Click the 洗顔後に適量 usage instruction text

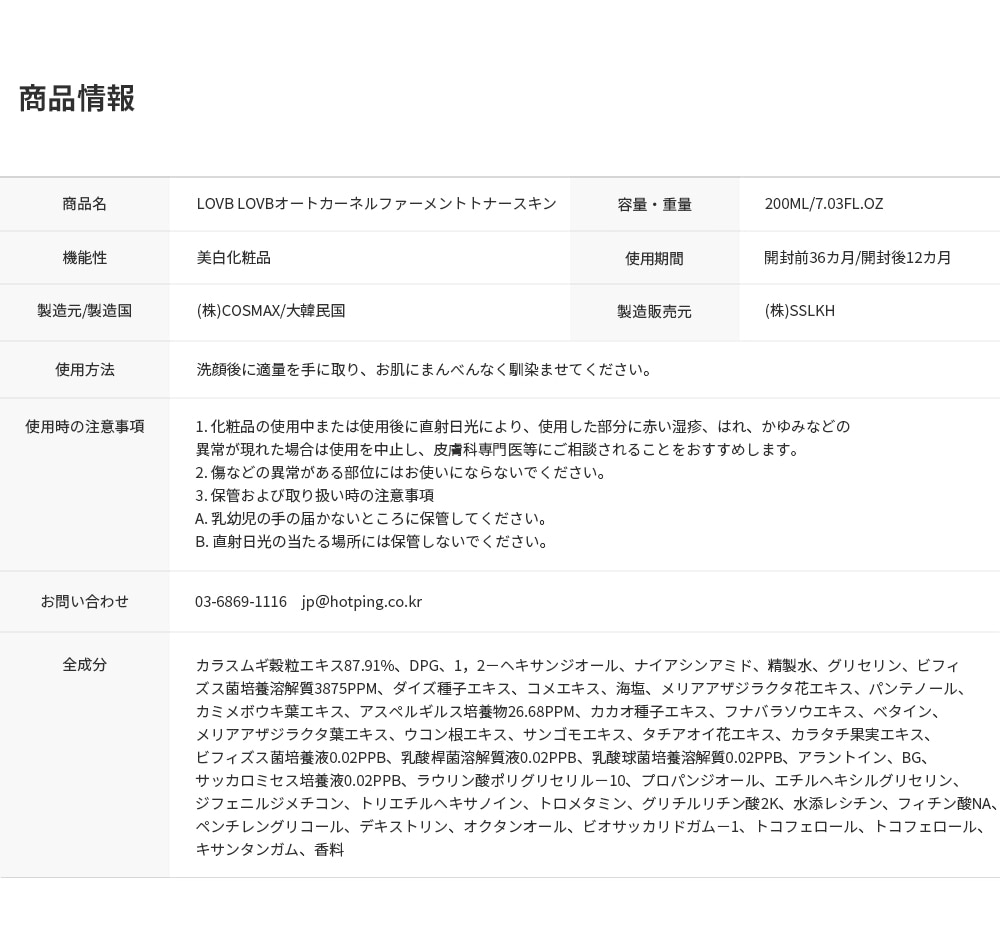pyautogui.click(x=425, y=370)
